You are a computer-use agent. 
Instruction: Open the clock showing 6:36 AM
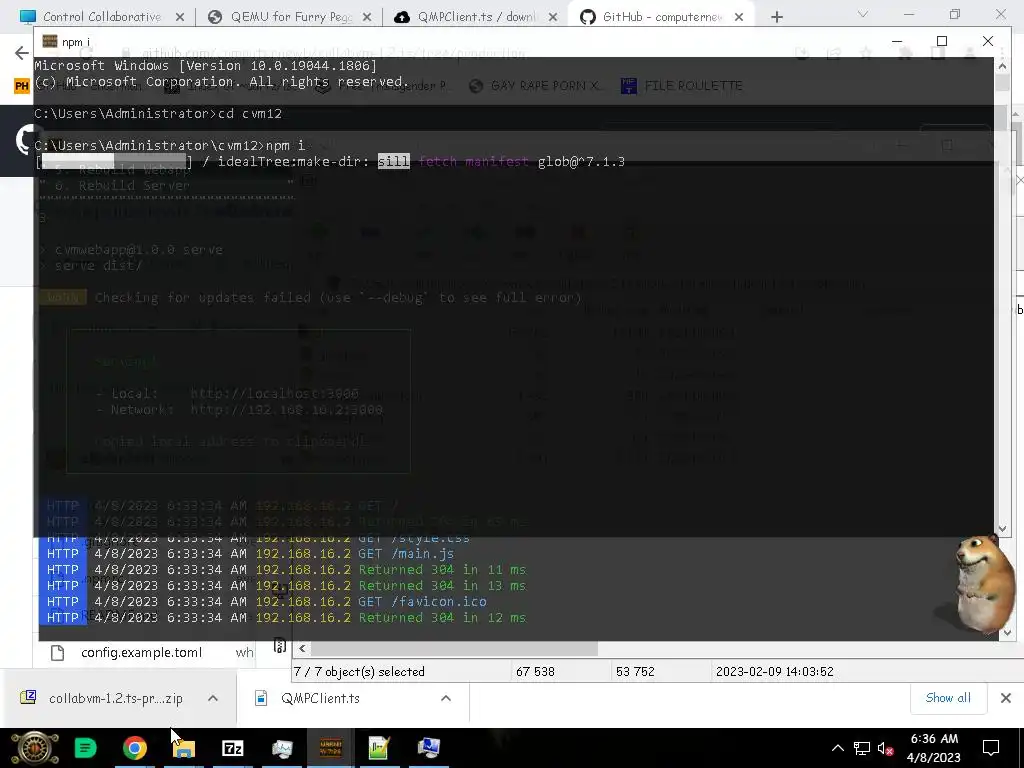(934, 748)
